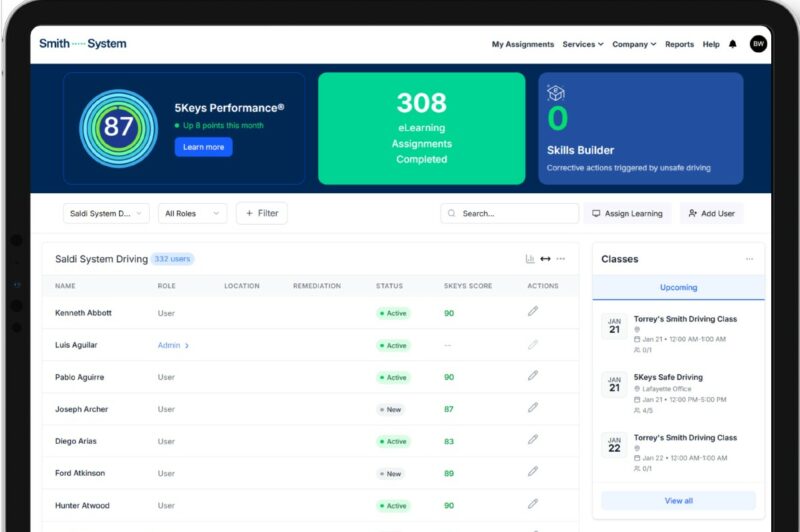Click the edit pencil for Hunter Atwood

pos(533,504)
